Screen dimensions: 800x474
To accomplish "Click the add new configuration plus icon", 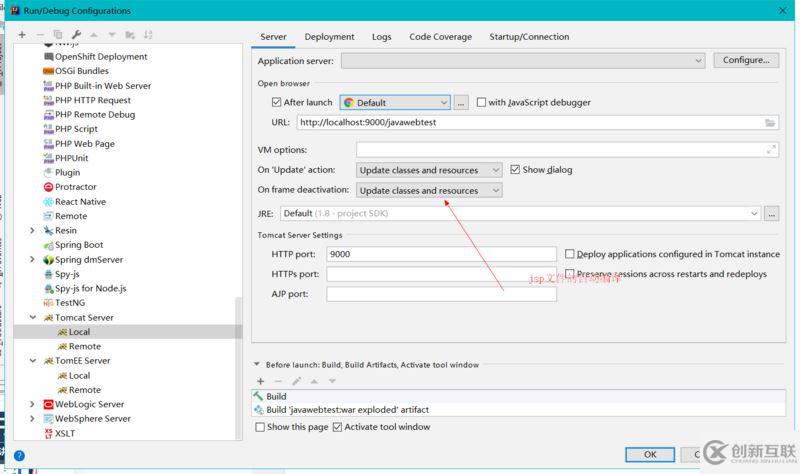I will (22, 35).
